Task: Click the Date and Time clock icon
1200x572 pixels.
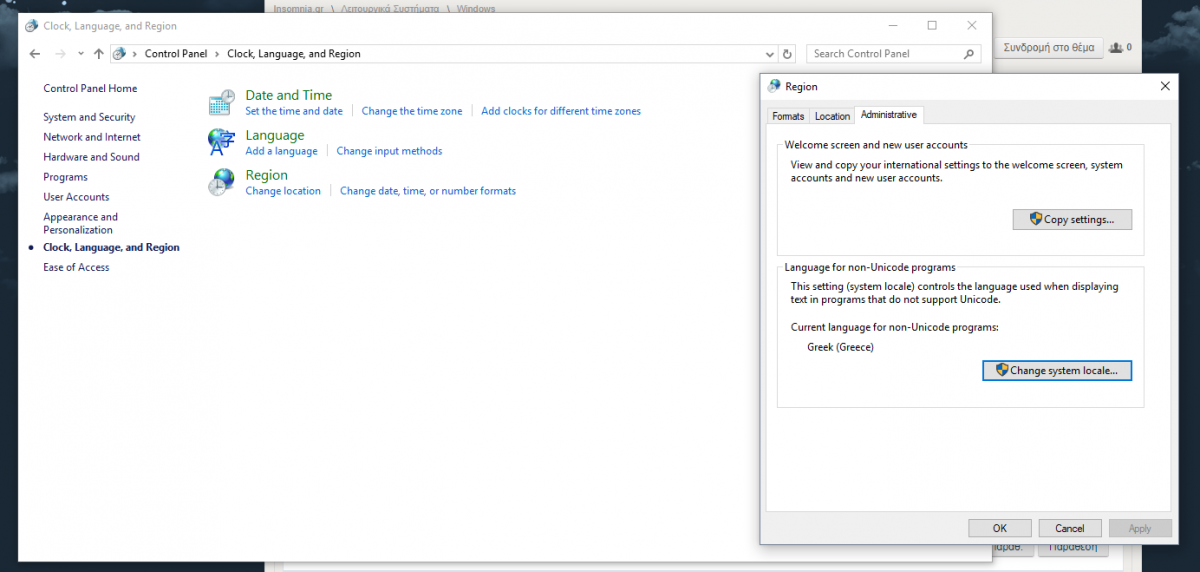Action: 221,103
